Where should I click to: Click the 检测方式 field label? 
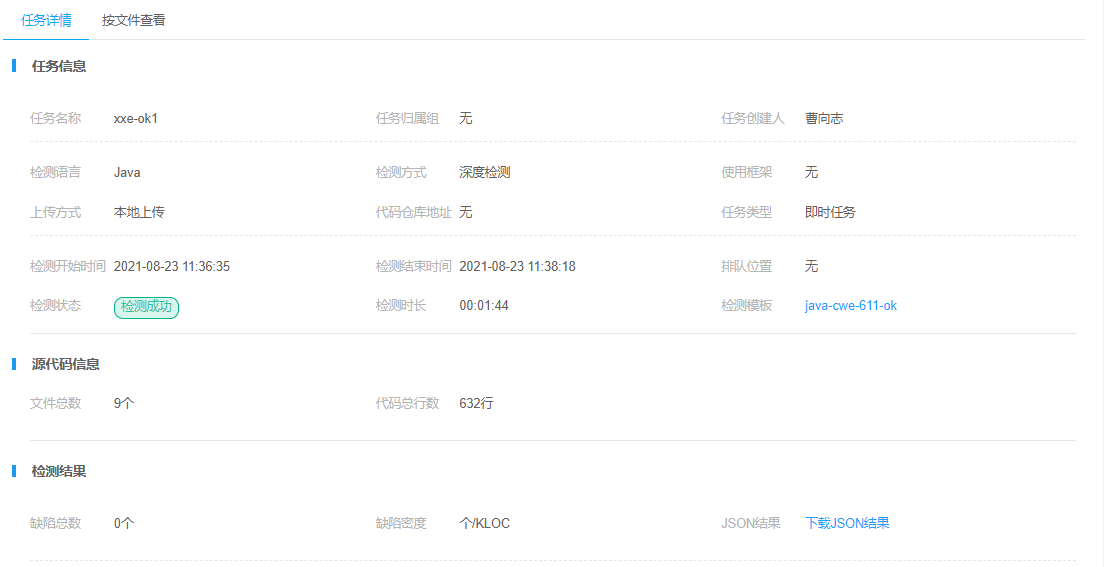click(401, 173)
